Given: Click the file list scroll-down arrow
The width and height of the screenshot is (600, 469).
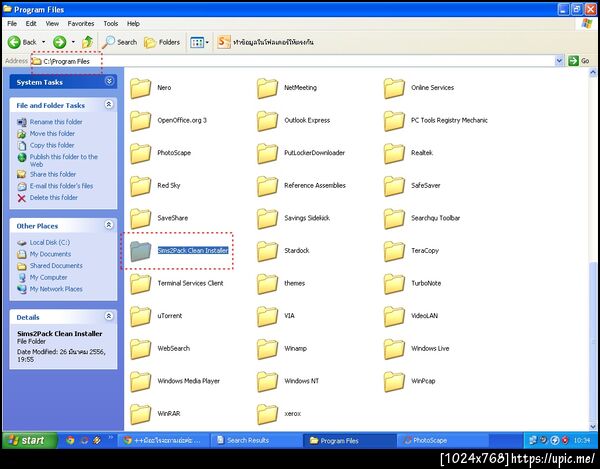Looking at the screenshot, I should pos(593,426).
